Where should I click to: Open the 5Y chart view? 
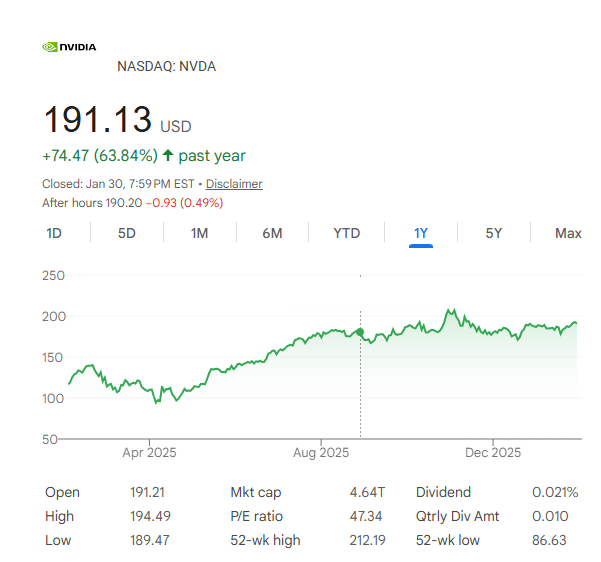tap(494, 233)
